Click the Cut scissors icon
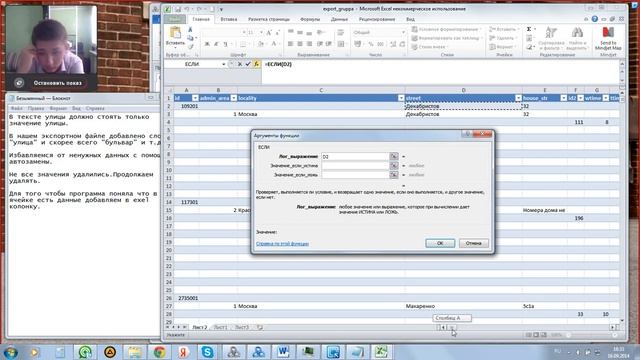 point(190,30)
